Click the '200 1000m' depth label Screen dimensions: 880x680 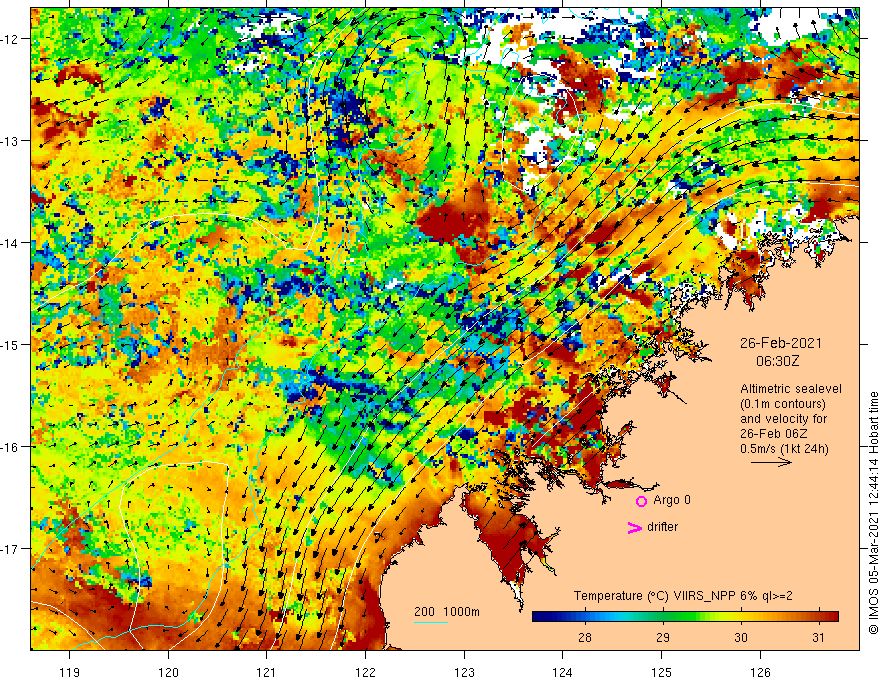[447, 612]
